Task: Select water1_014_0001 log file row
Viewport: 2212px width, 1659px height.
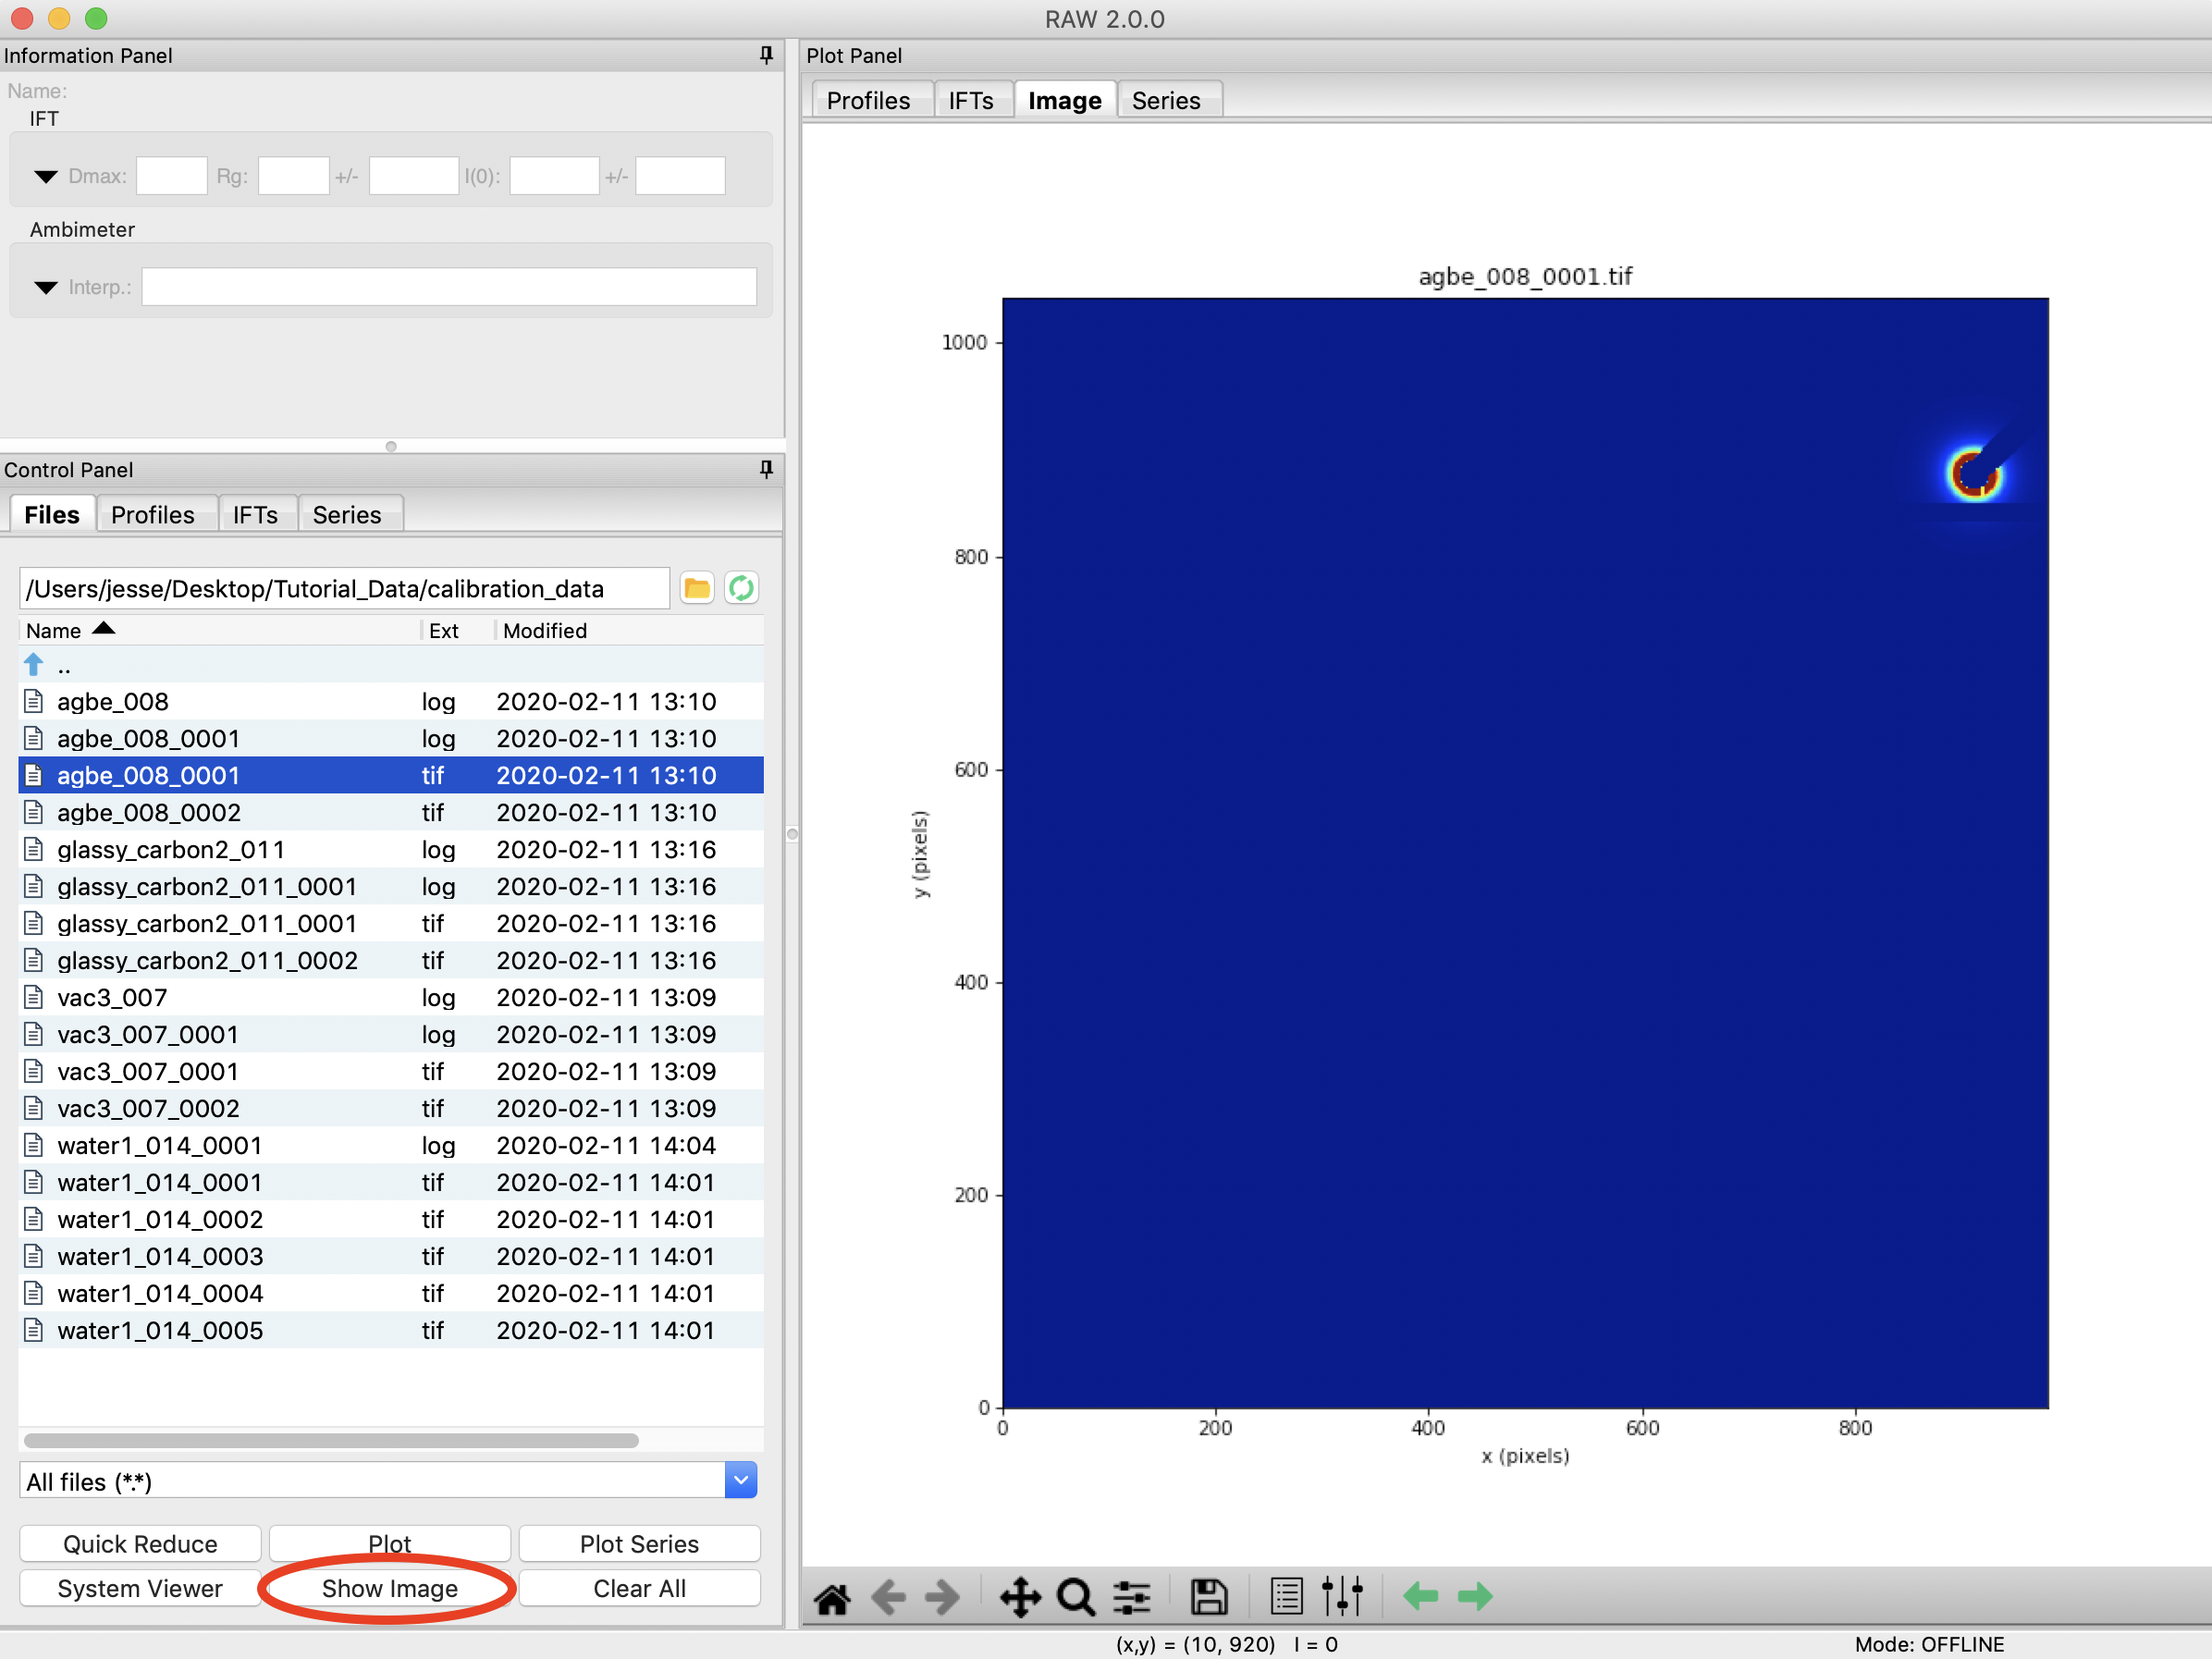Action: (391, 1145)
